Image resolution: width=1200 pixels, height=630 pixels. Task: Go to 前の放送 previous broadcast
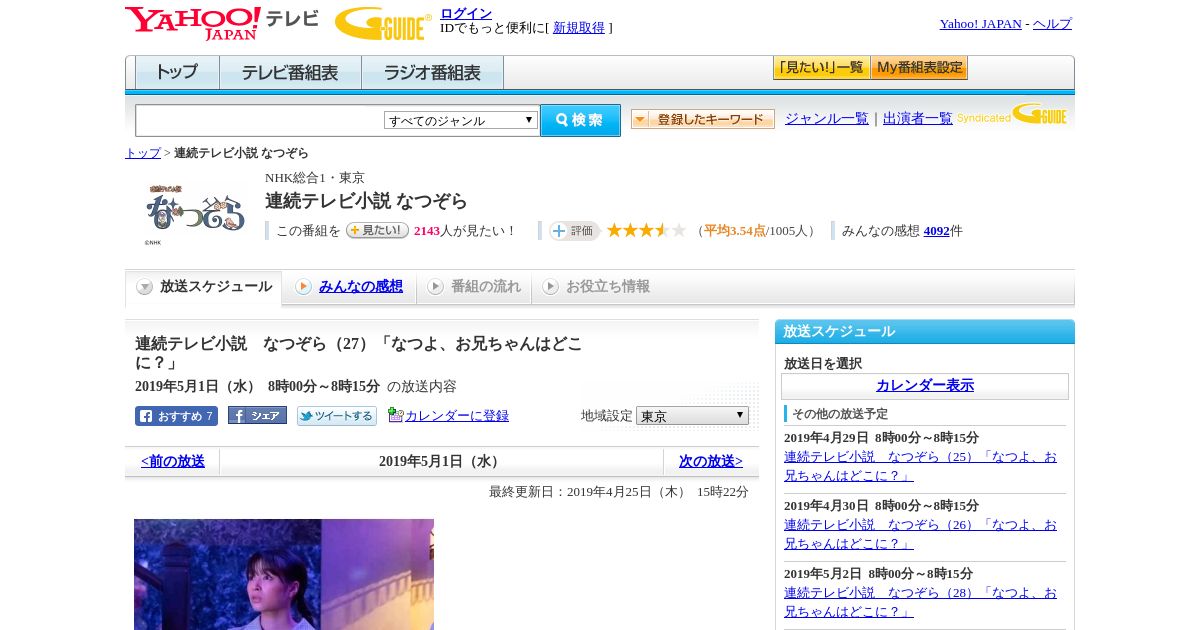pyautogui.click(x=173, y=462)
